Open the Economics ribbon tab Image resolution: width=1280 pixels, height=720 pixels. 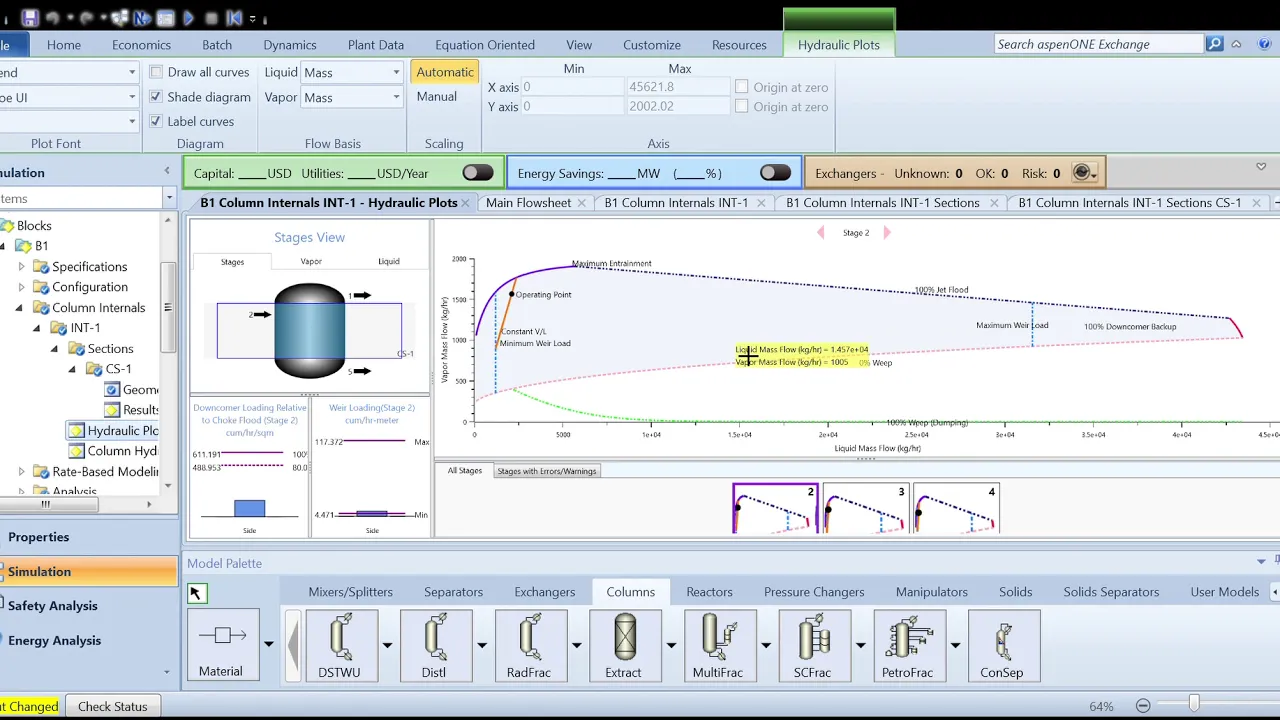pos(141,45)
